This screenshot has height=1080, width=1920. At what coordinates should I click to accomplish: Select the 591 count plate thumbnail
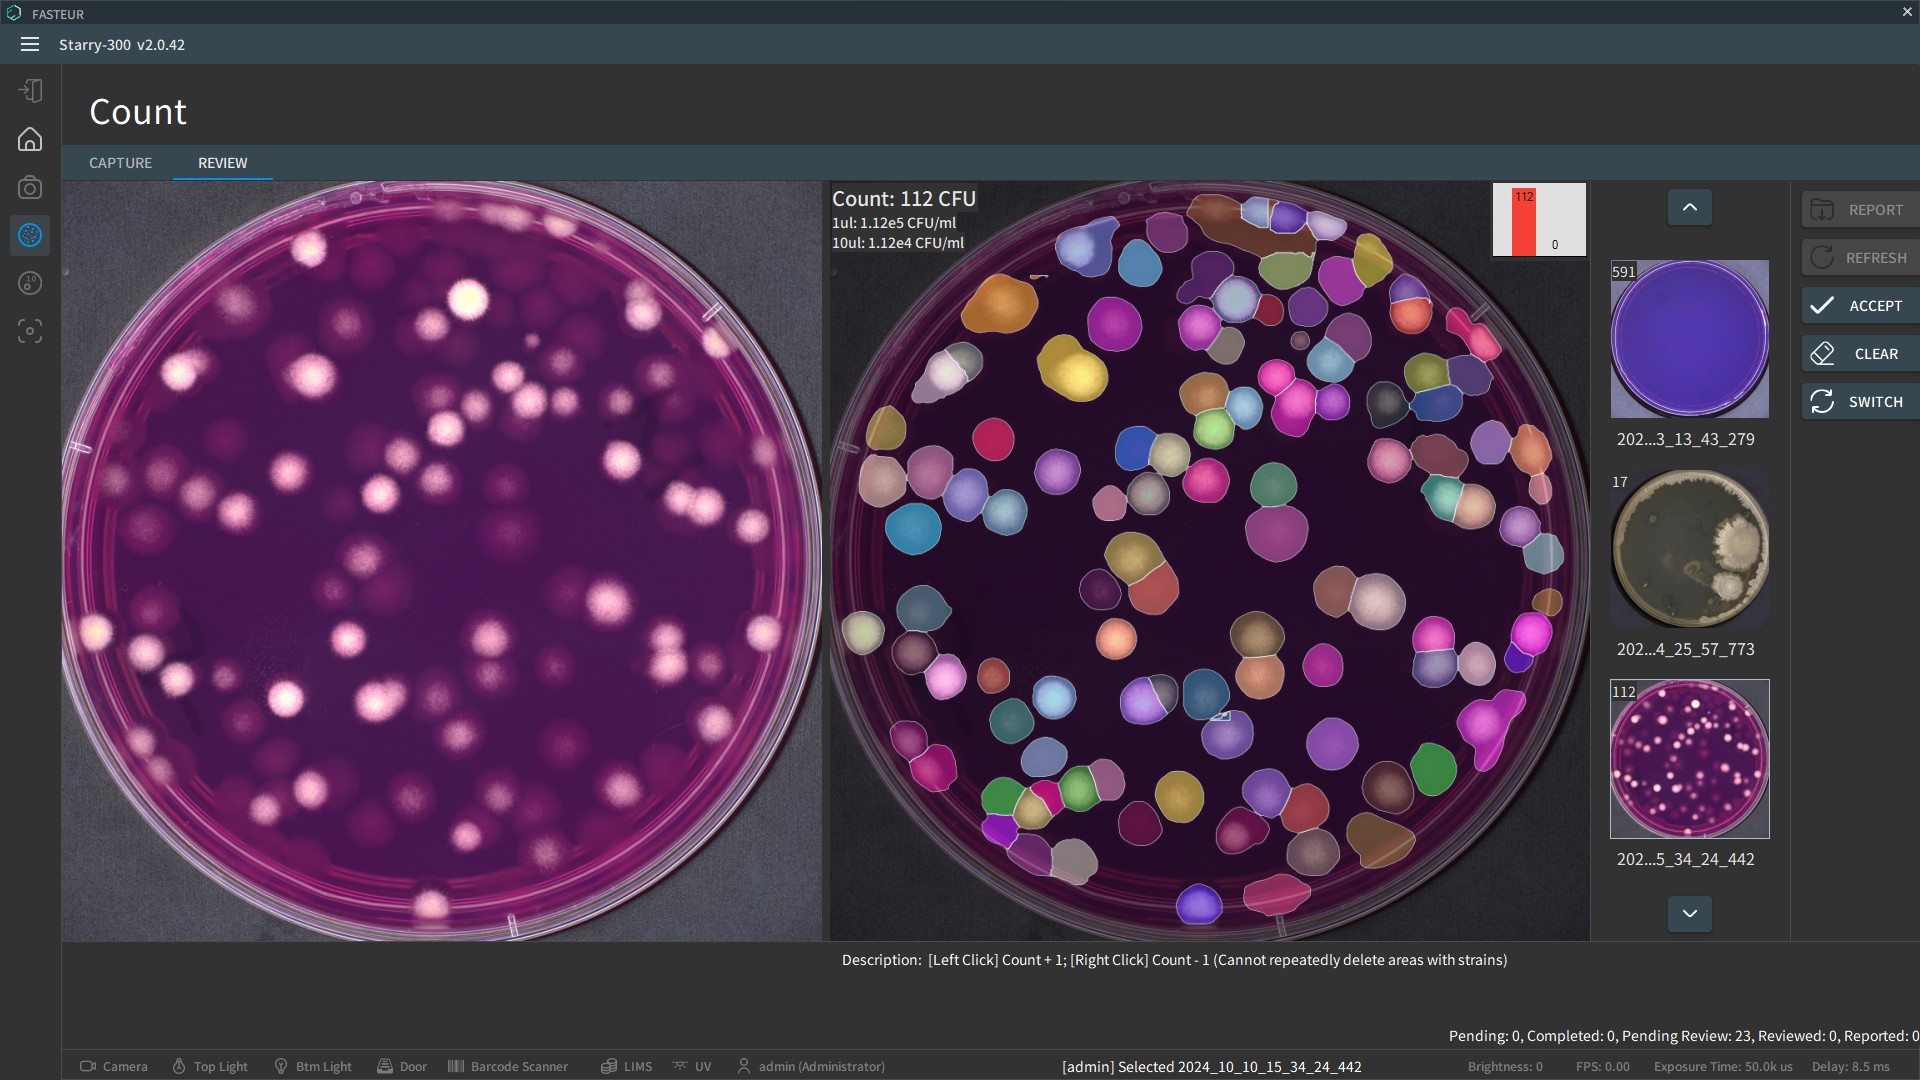[1689, 339]
